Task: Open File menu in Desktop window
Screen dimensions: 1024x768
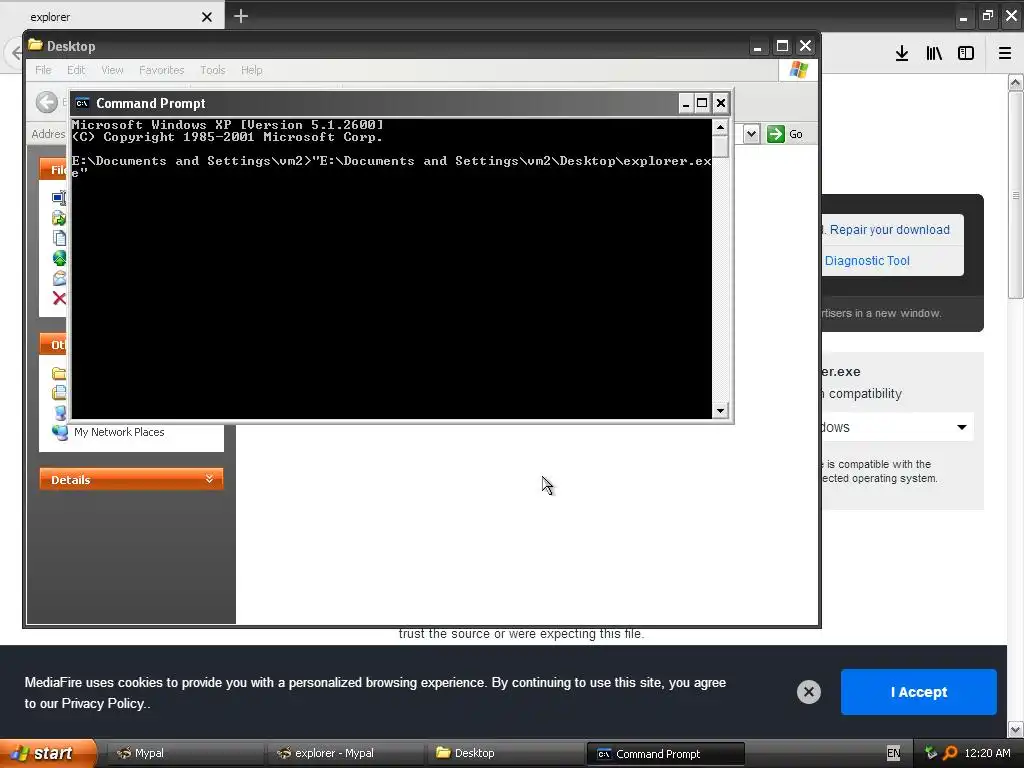Action: 43,70
